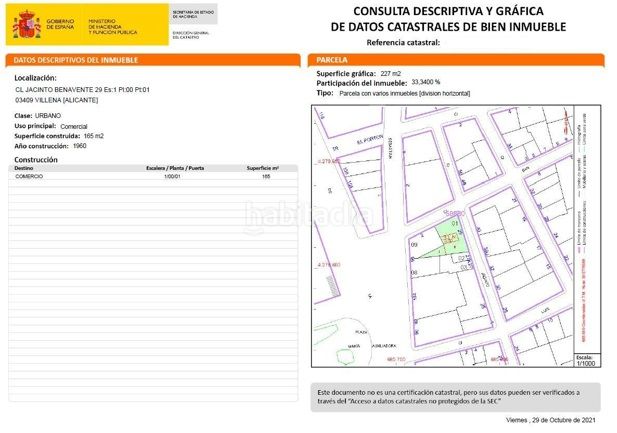Click address 'CL JACINTO BENAVENTE 29 Es:1 Pl:00 Pt:01'
617x433 pixels.
(x=82, y=90)
